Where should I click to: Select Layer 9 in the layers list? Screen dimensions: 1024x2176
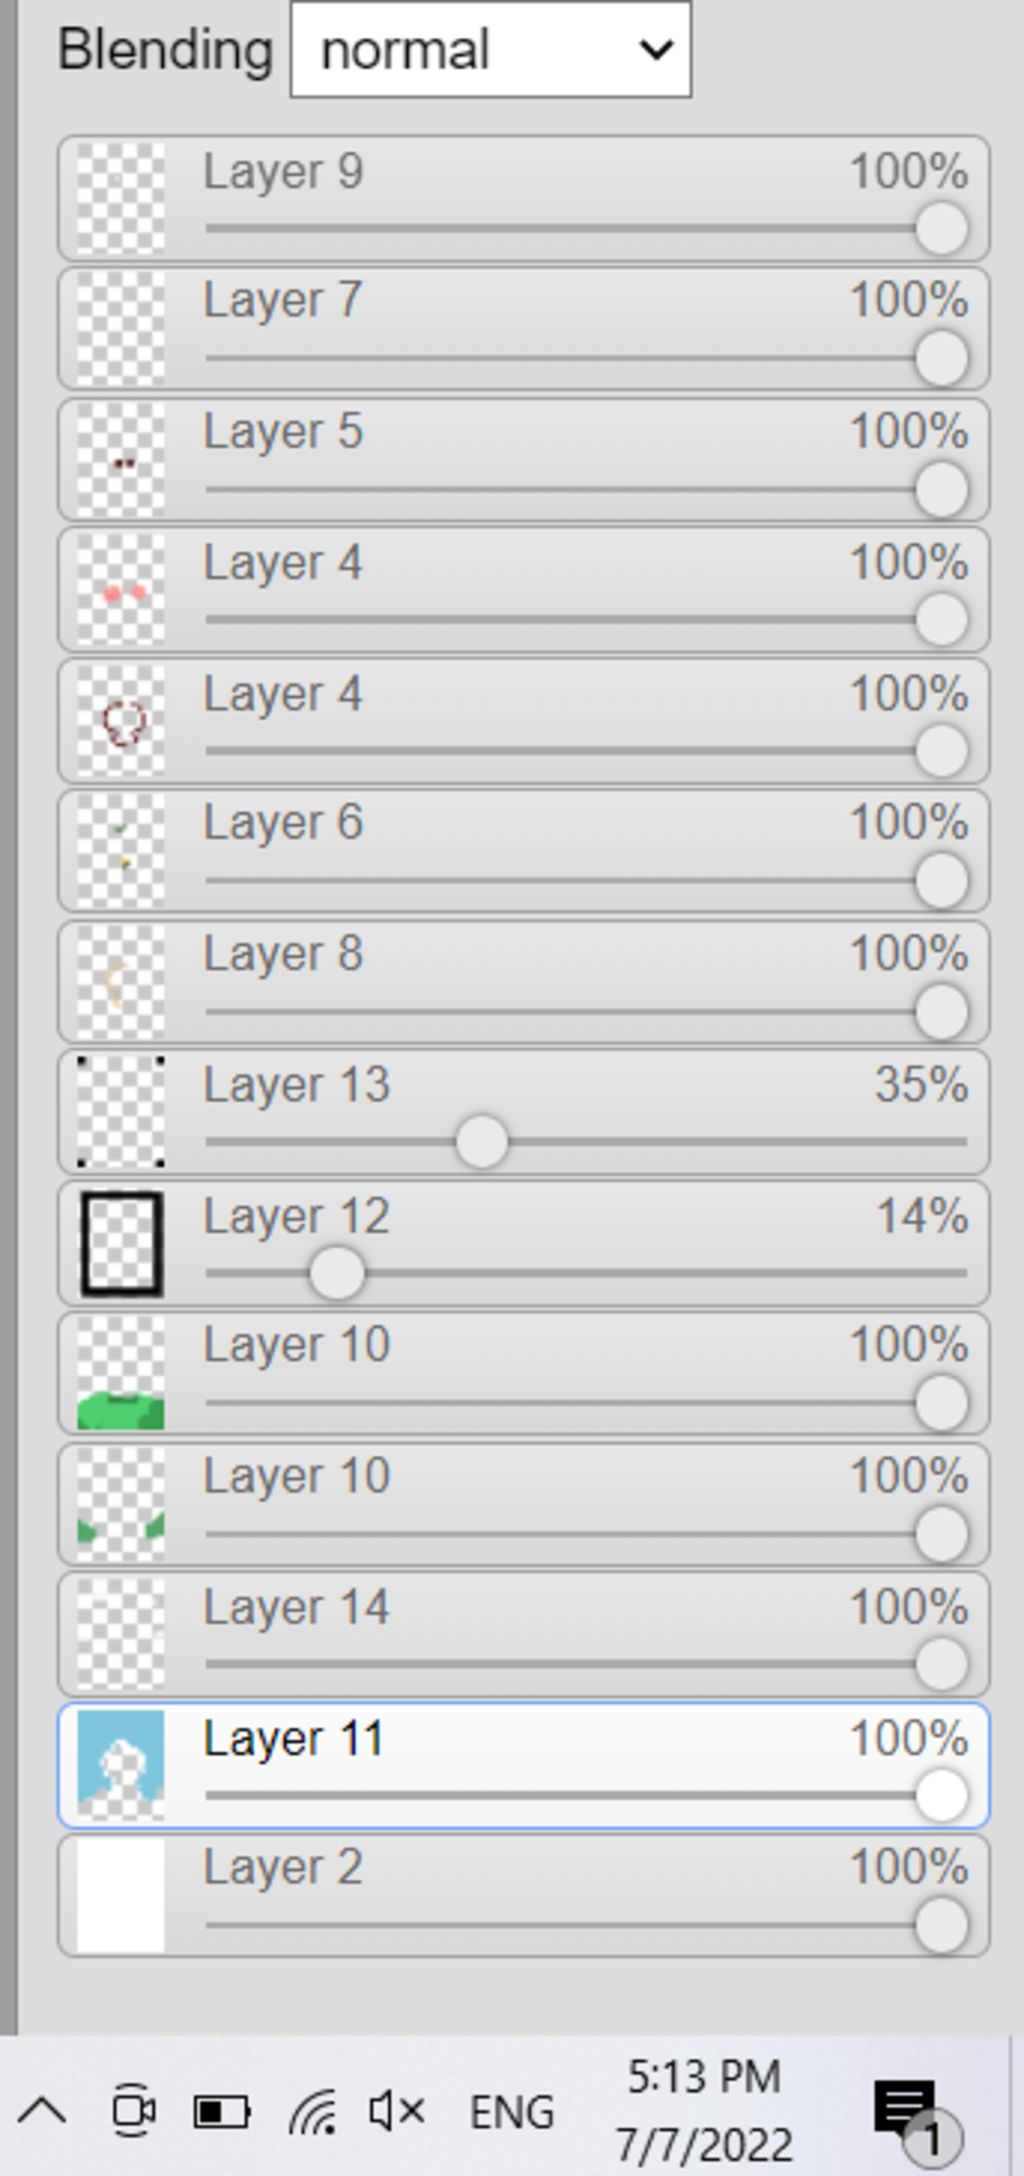[523, 198]
